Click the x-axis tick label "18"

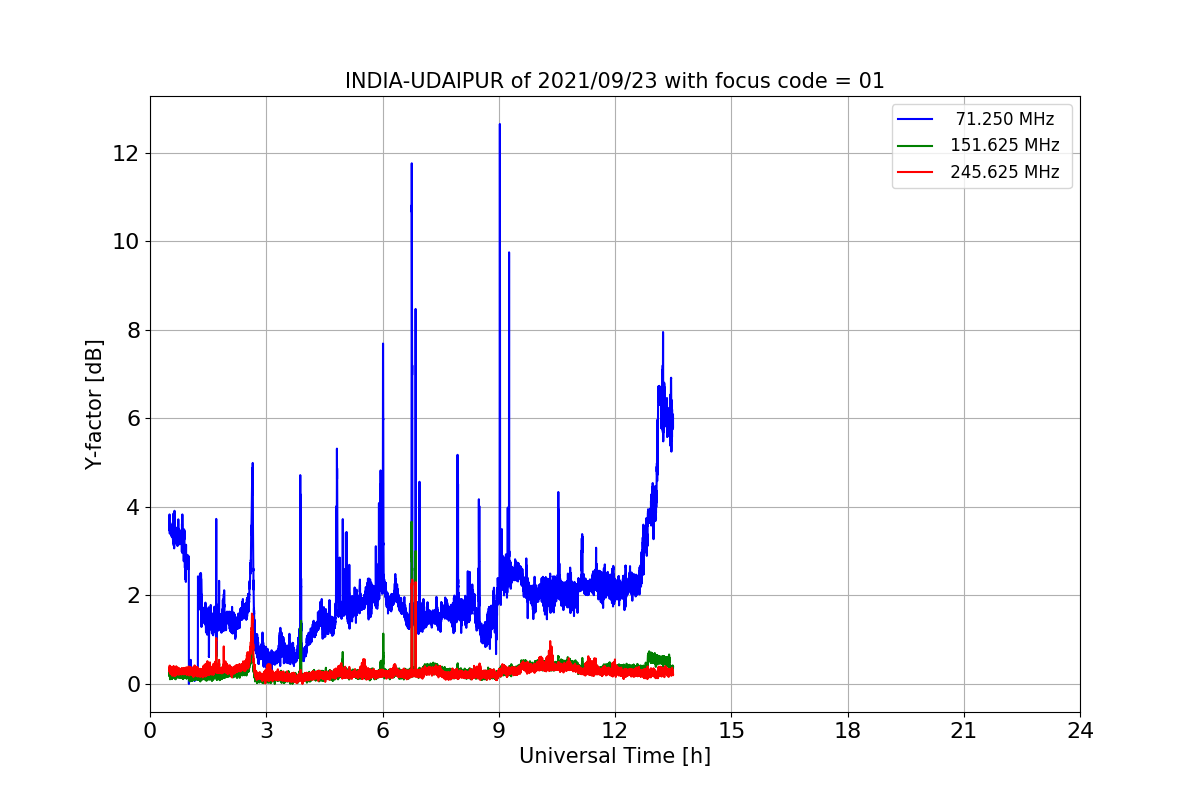847,731
